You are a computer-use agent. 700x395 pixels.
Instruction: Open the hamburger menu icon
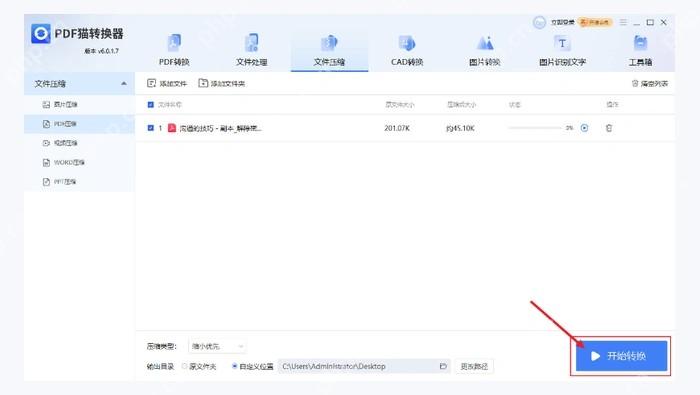623,22
